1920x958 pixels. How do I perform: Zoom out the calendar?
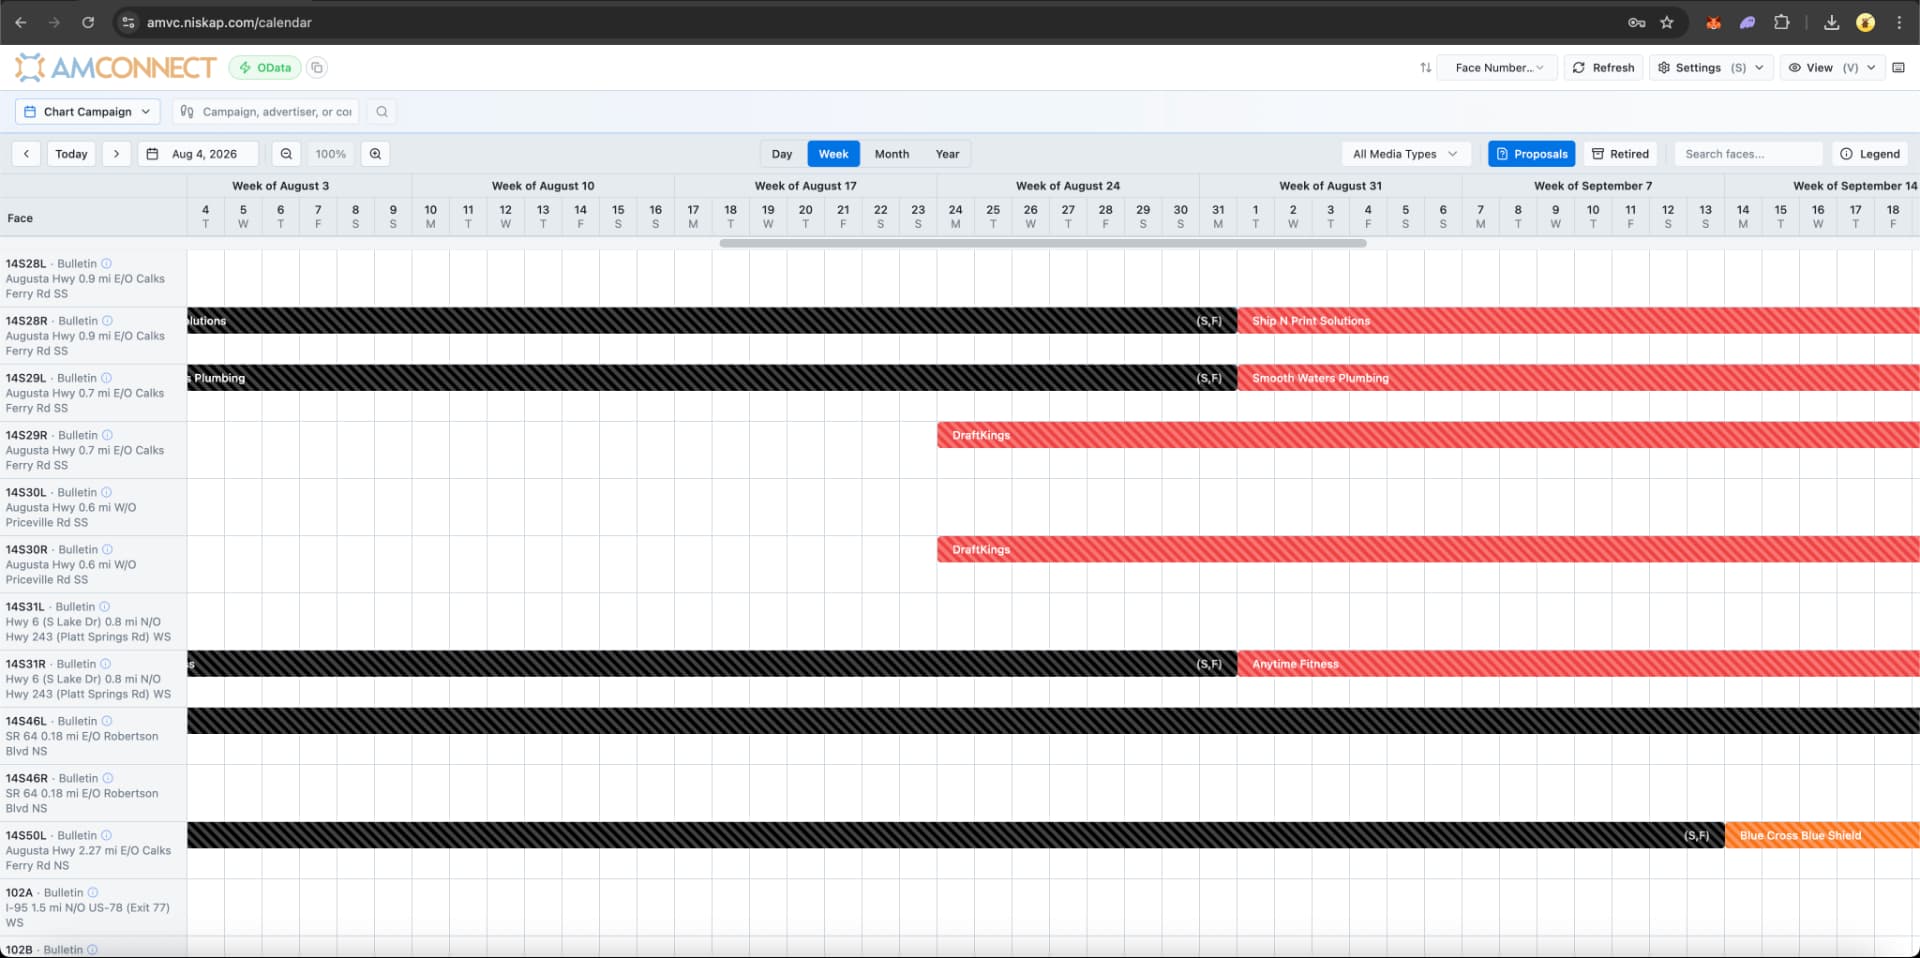click(286, 154)
